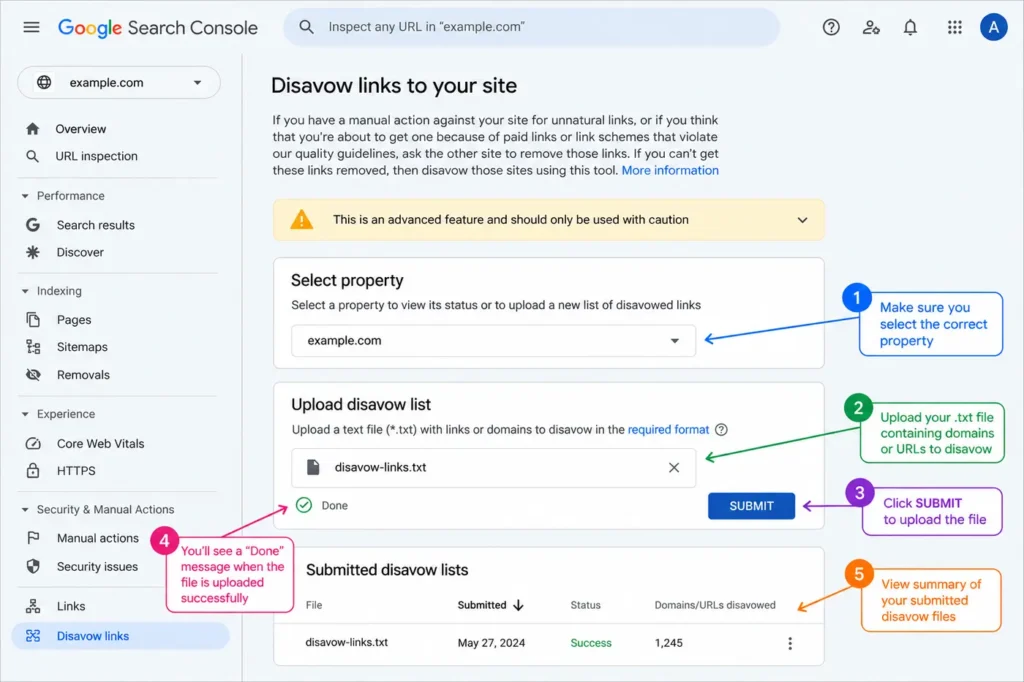Remove the uploaded disavow-links.txt file
This screenshot has height=682, width=1024.
pos(674,468)
